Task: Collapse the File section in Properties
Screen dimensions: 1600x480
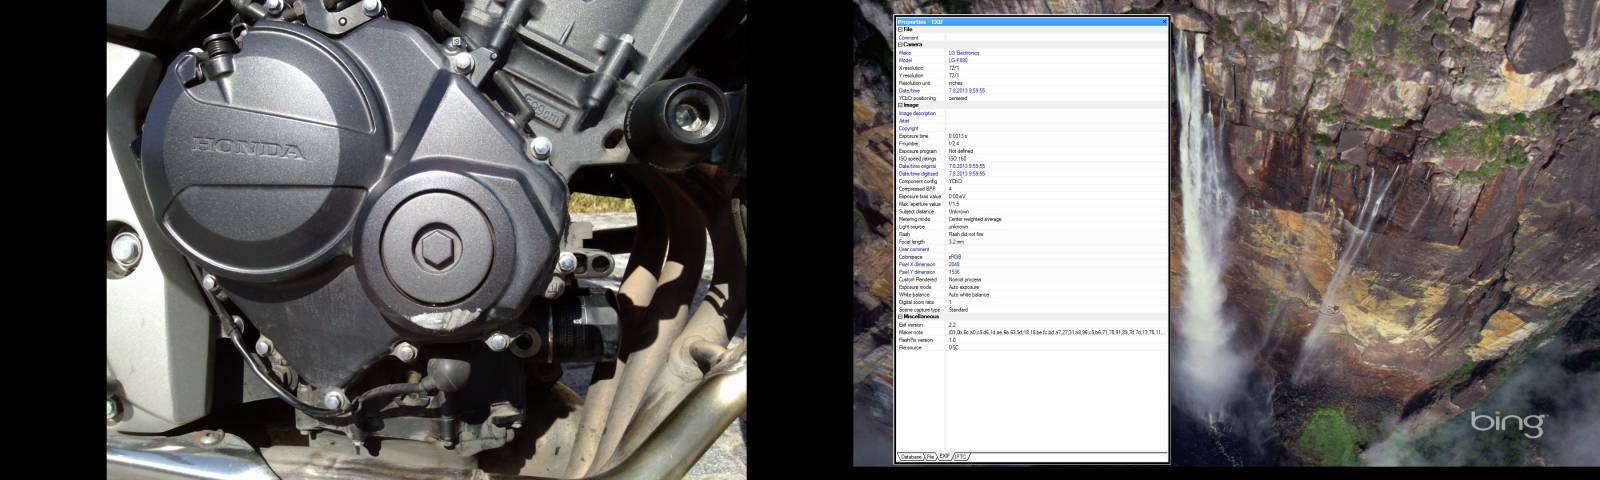Action: pyautogui.click(x=900, y=30)
